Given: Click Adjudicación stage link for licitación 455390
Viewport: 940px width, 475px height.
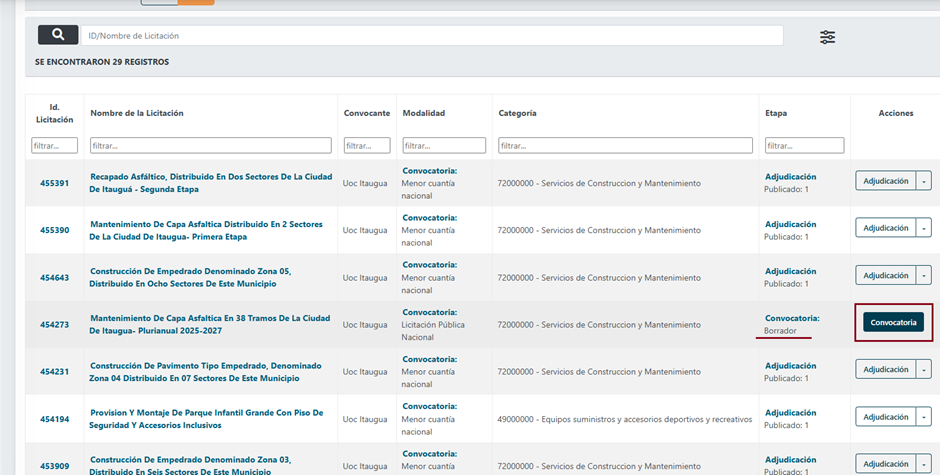Looking at the screenshot, I should tap(790, 224).
